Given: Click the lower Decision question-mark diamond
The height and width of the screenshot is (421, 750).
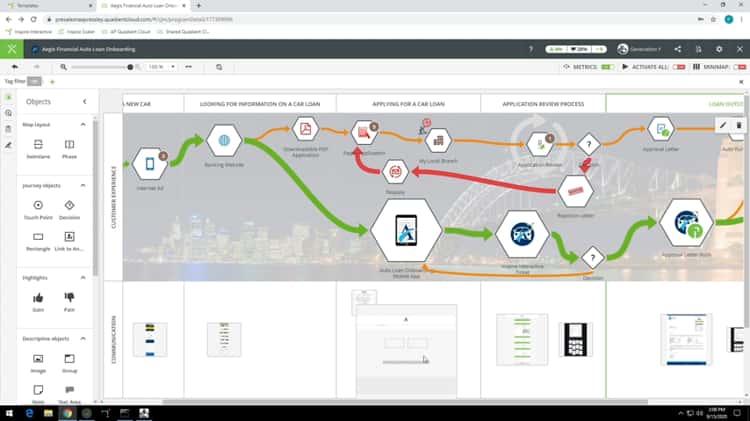Looking at the screenshot, I should click(593, 258).
